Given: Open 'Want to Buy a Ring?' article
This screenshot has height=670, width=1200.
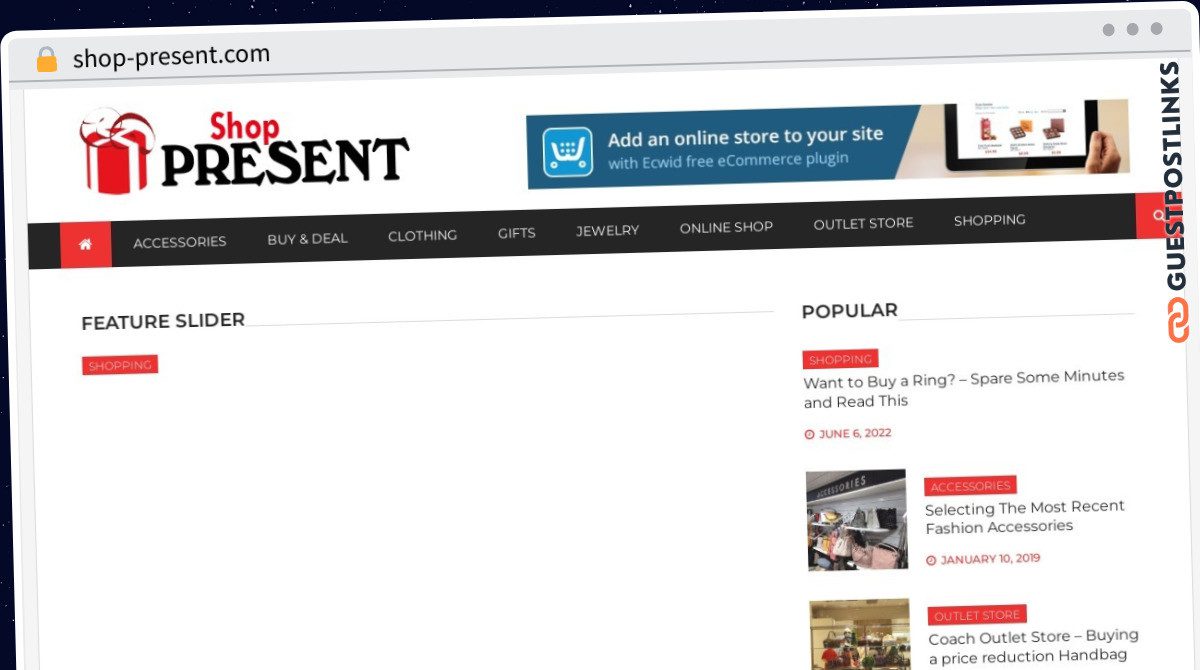Looking at the screenshot, I should point(964,389).
